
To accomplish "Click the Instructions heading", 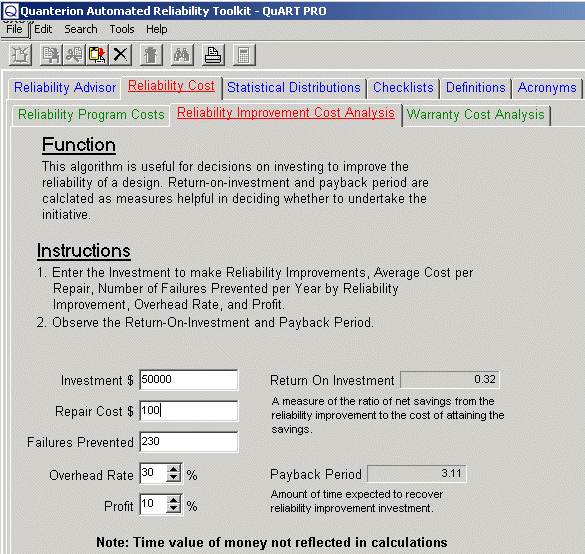I will tap(84, 251).
